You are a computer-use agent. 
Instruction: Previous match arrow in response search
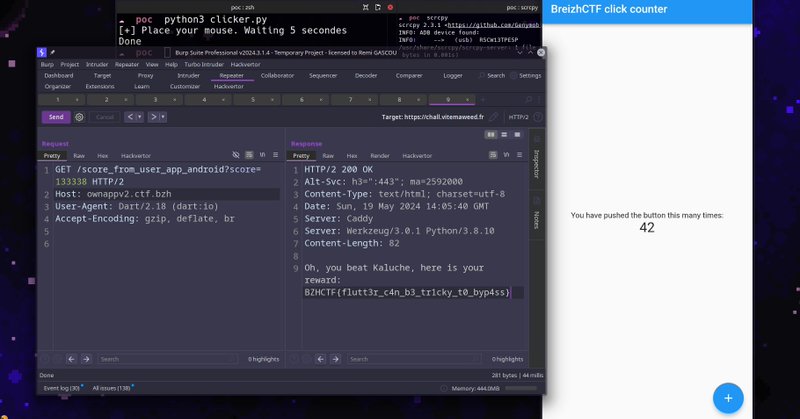pyautogui.click(x=320, y=359)
